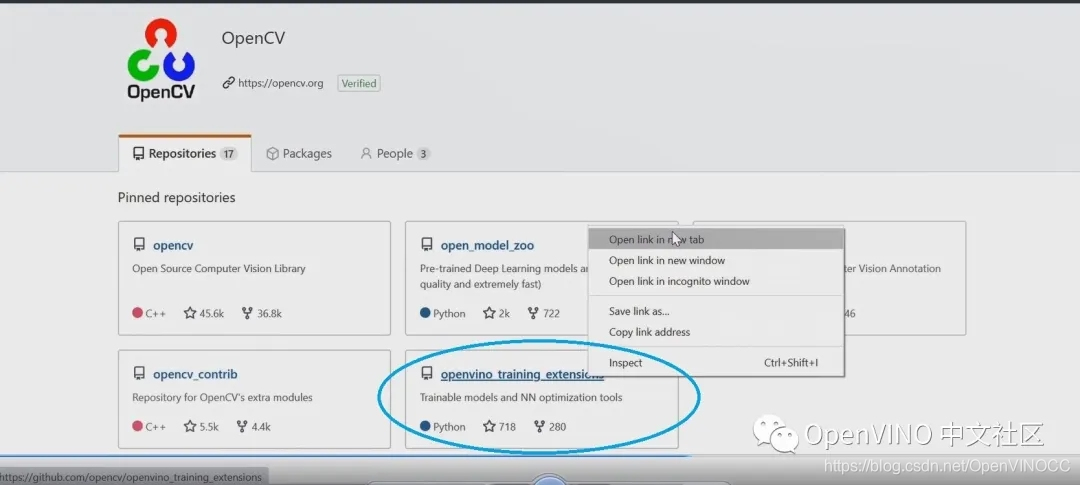Click the fork icon showing 280
The width and height of the screenshot is (1080, 485).
point(539,426)
